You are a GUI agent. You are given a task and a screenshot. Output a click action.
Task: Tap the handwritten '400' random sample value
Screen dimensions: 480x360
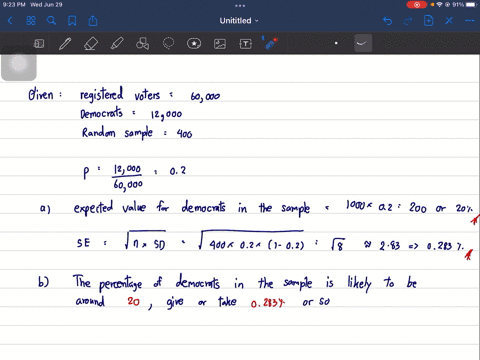point(184,134)
